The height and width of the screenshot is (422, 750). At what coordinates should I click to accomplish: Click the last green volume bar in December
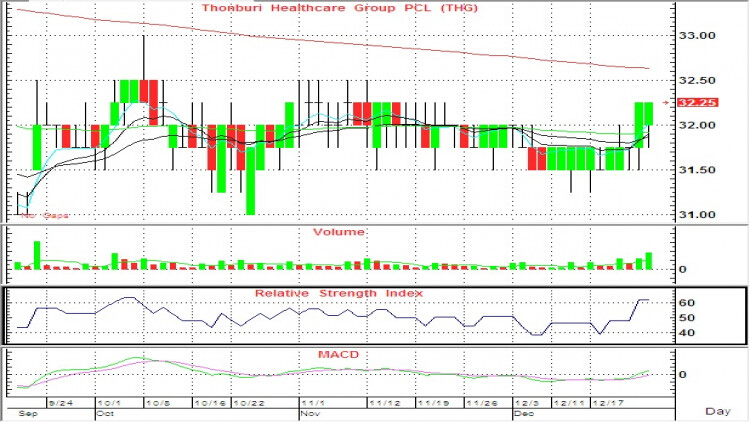649,261
